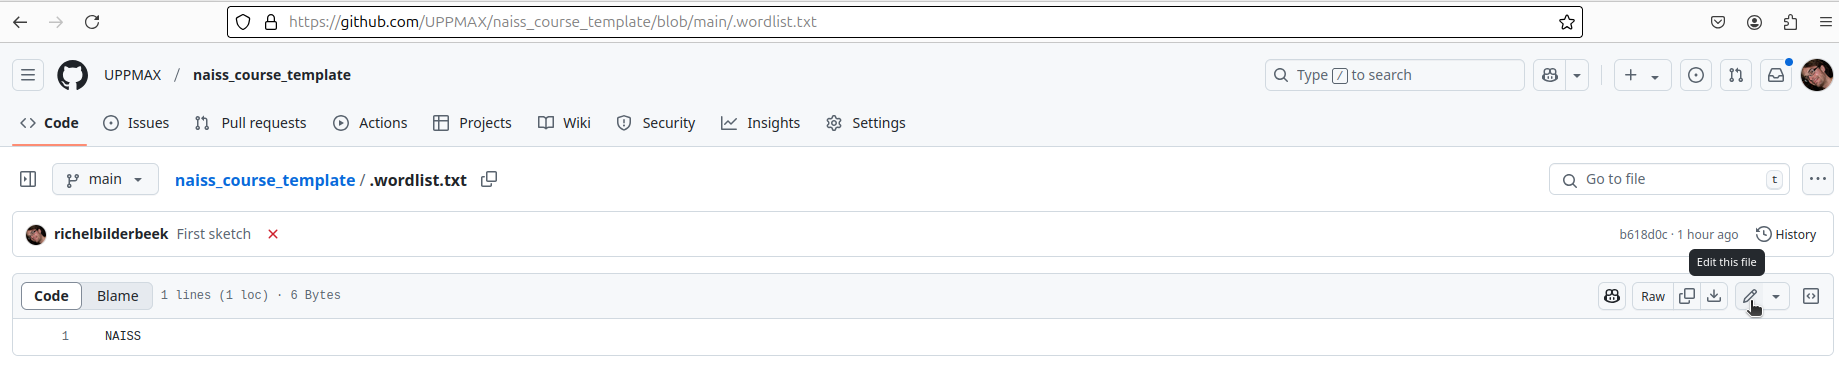Select line number 1
This screenshot has height=386, width=1839.
[x=65, y=336]
